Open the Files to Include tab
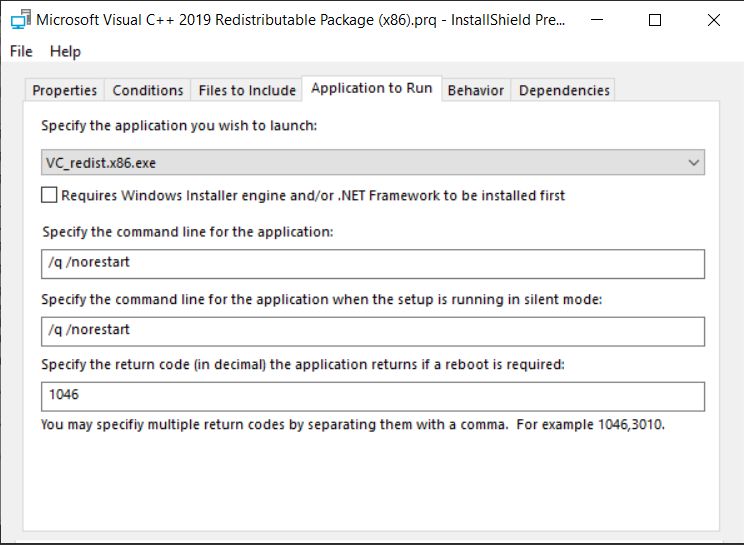744x545 pixels. (247, 90)
